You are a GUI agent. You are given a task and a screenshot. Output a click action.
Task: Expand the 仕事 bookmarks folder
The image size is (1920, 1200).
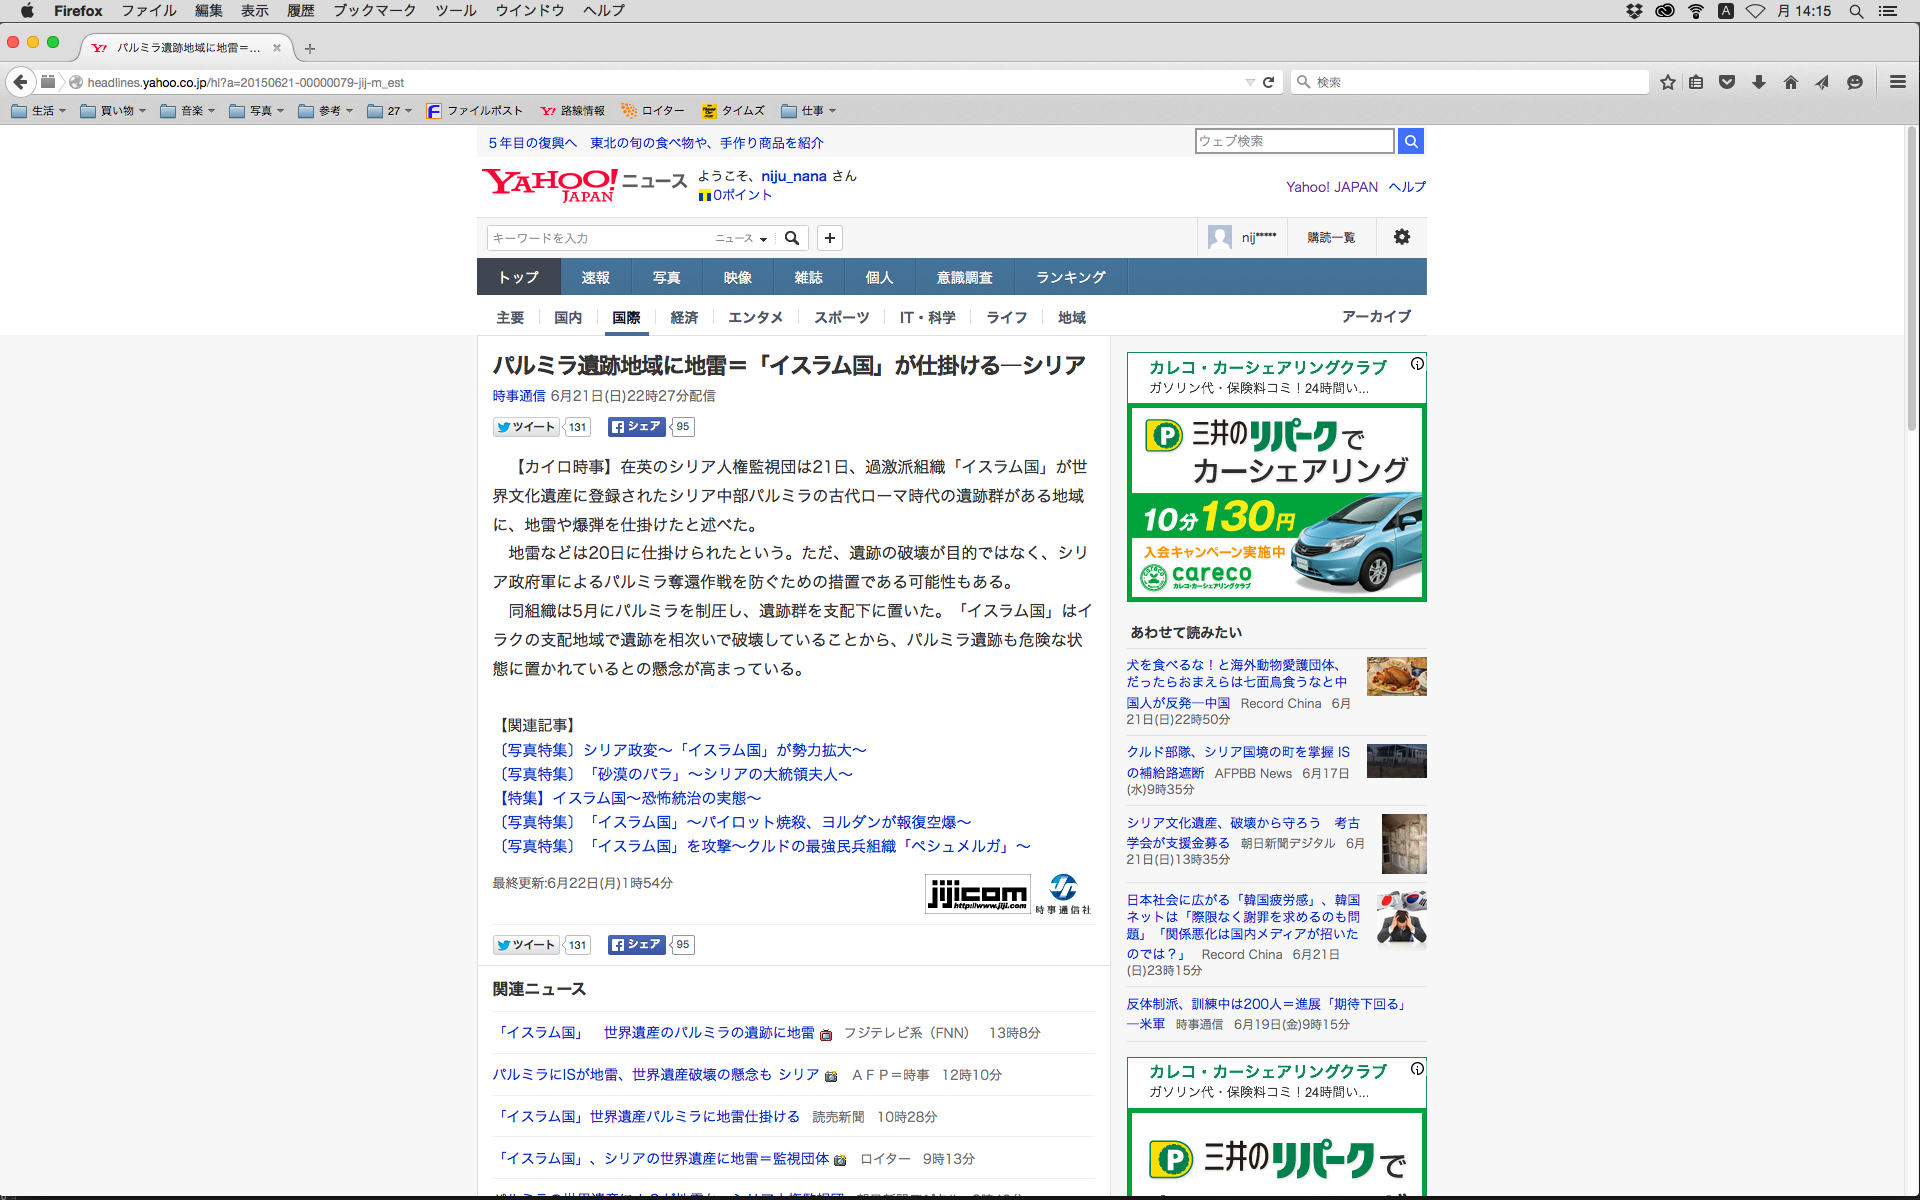coord(808,111)
